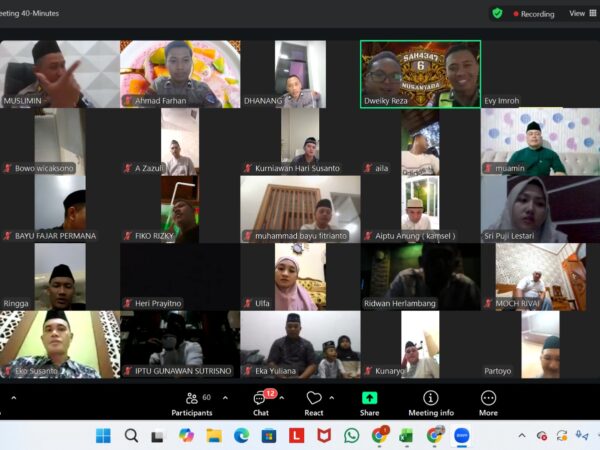Click the Recording indicator

pyautogui.click(x=534, y=14)
